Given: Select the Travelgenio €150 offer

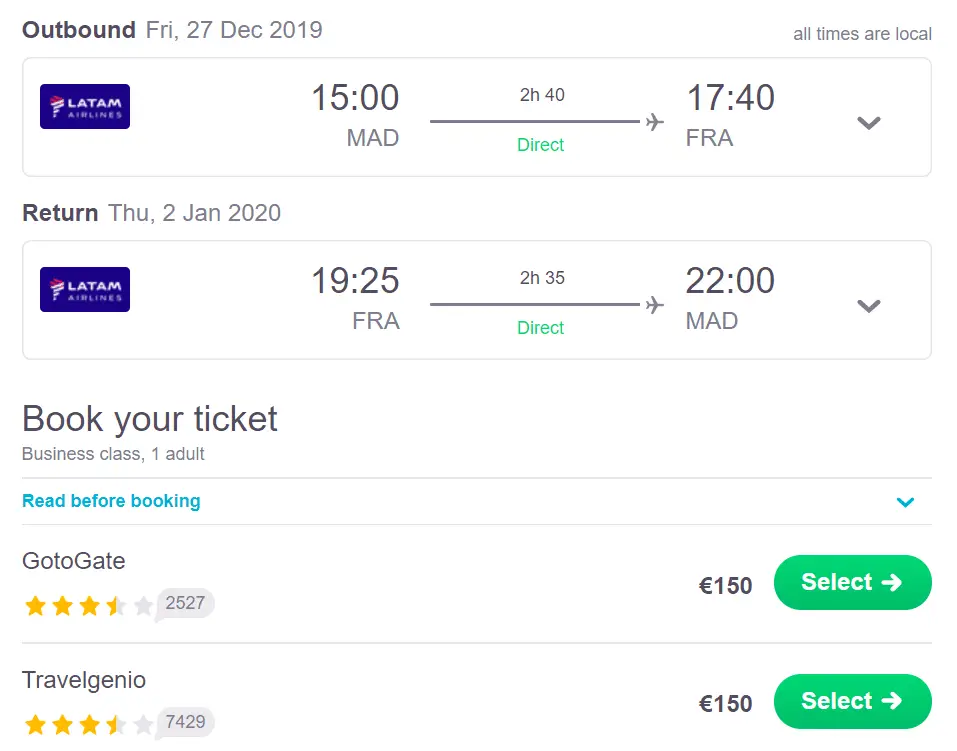Looking at the screenshot, I should pos(852,701).
